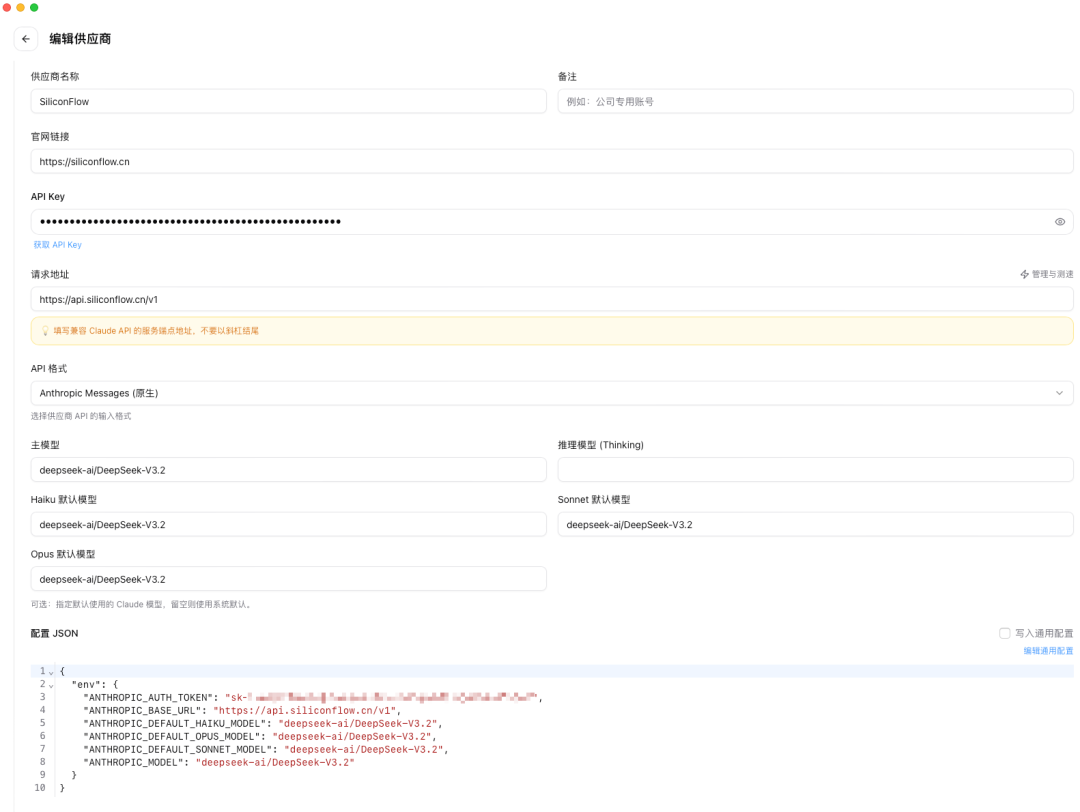Click the "env" key in JSON editor
The height and width of the screenshot is (812, 1080).
click(x=86, y=685)
